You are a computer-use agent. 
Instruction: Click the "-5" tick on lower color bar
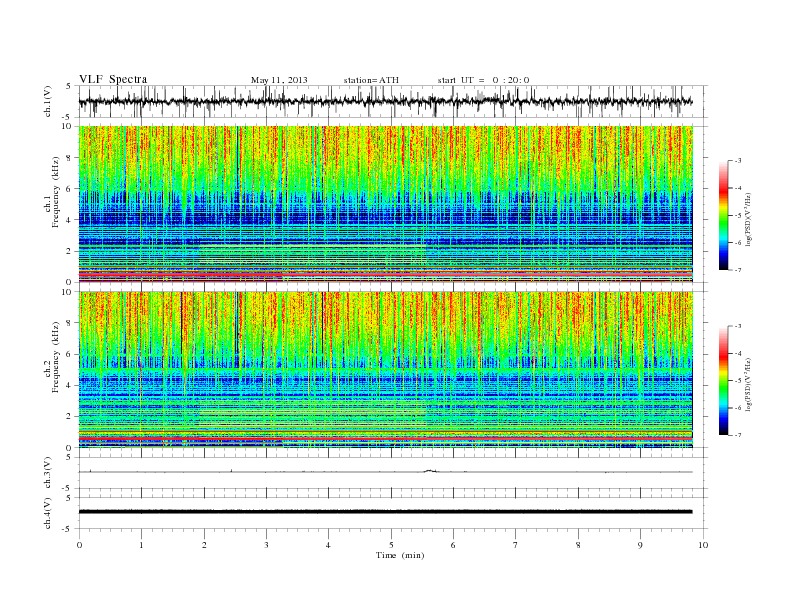pos(736,381)
